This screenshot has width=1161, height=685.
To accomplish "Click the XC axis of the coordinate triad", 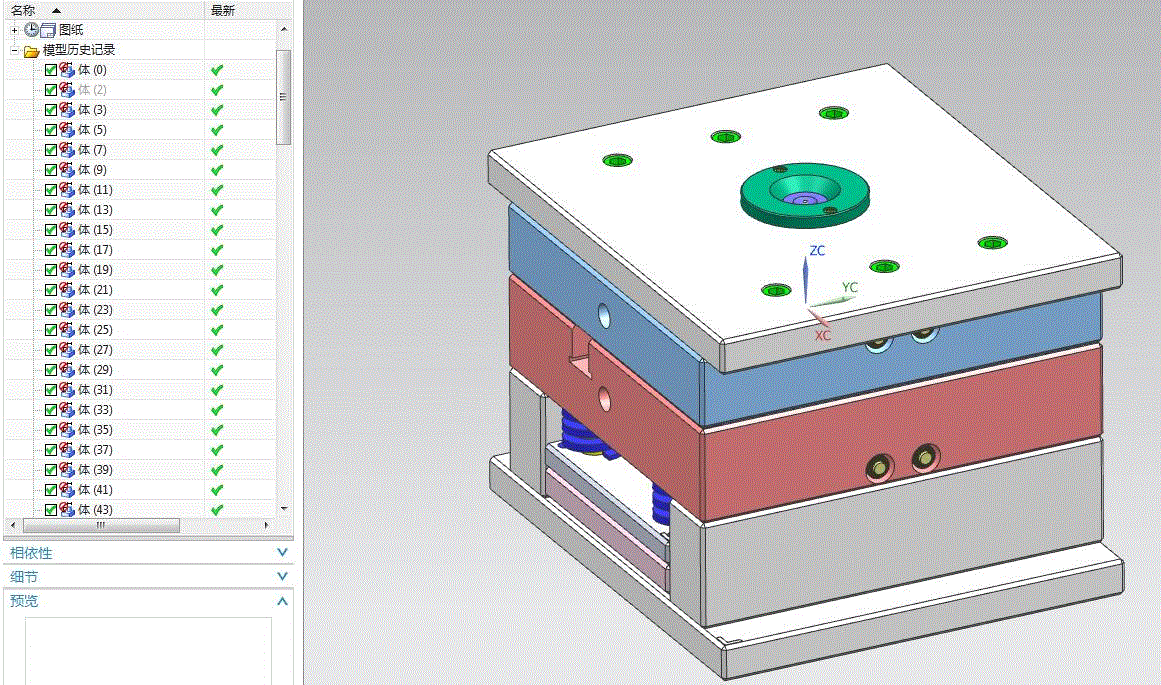I will (817, 318).
